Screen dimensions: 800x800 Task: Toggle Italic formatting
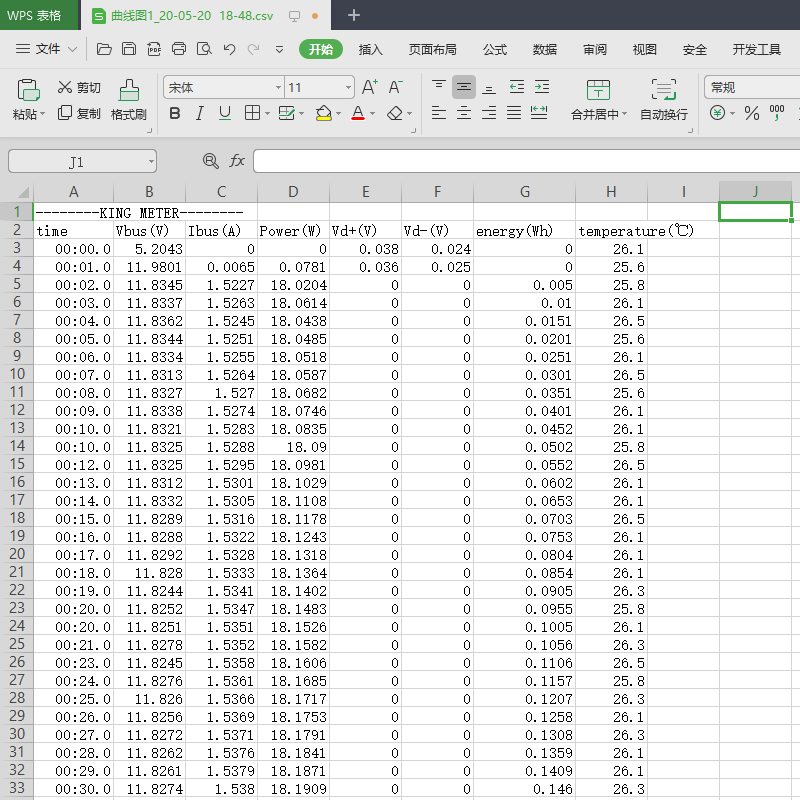(x=200, y=113)
